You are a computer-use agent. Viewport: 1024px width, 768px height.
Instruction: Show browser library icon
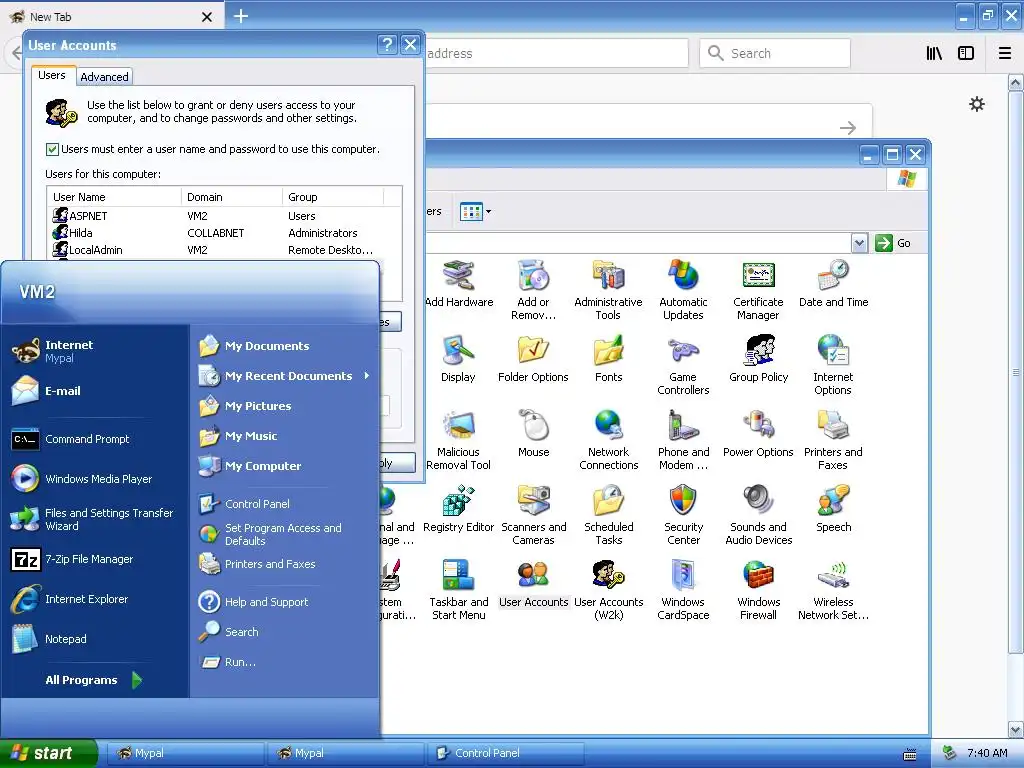pyautogui.click(x=934, y=54)
